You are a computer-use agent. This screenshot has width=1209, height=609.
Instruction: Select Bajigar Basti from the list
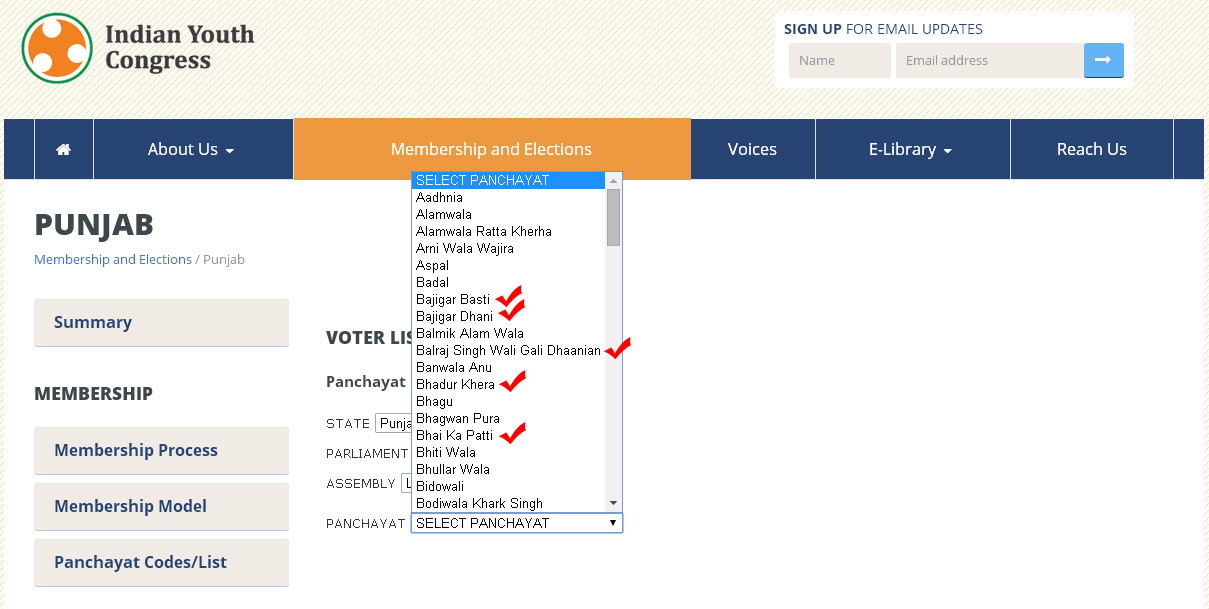click(453, 299)
